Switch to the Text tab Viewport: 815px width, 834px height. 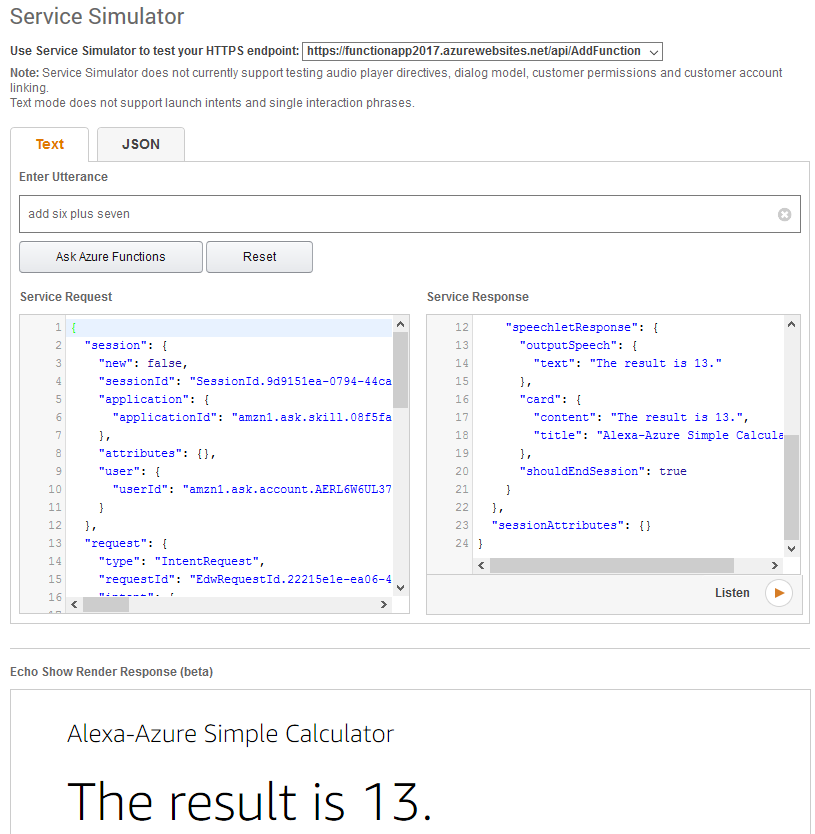point(49,144)
